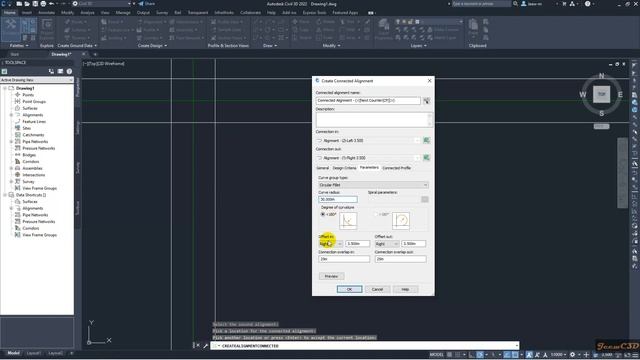Click the Connection overlap out field
This screenshot has width=640, height=360.
[x=400, y=259]
